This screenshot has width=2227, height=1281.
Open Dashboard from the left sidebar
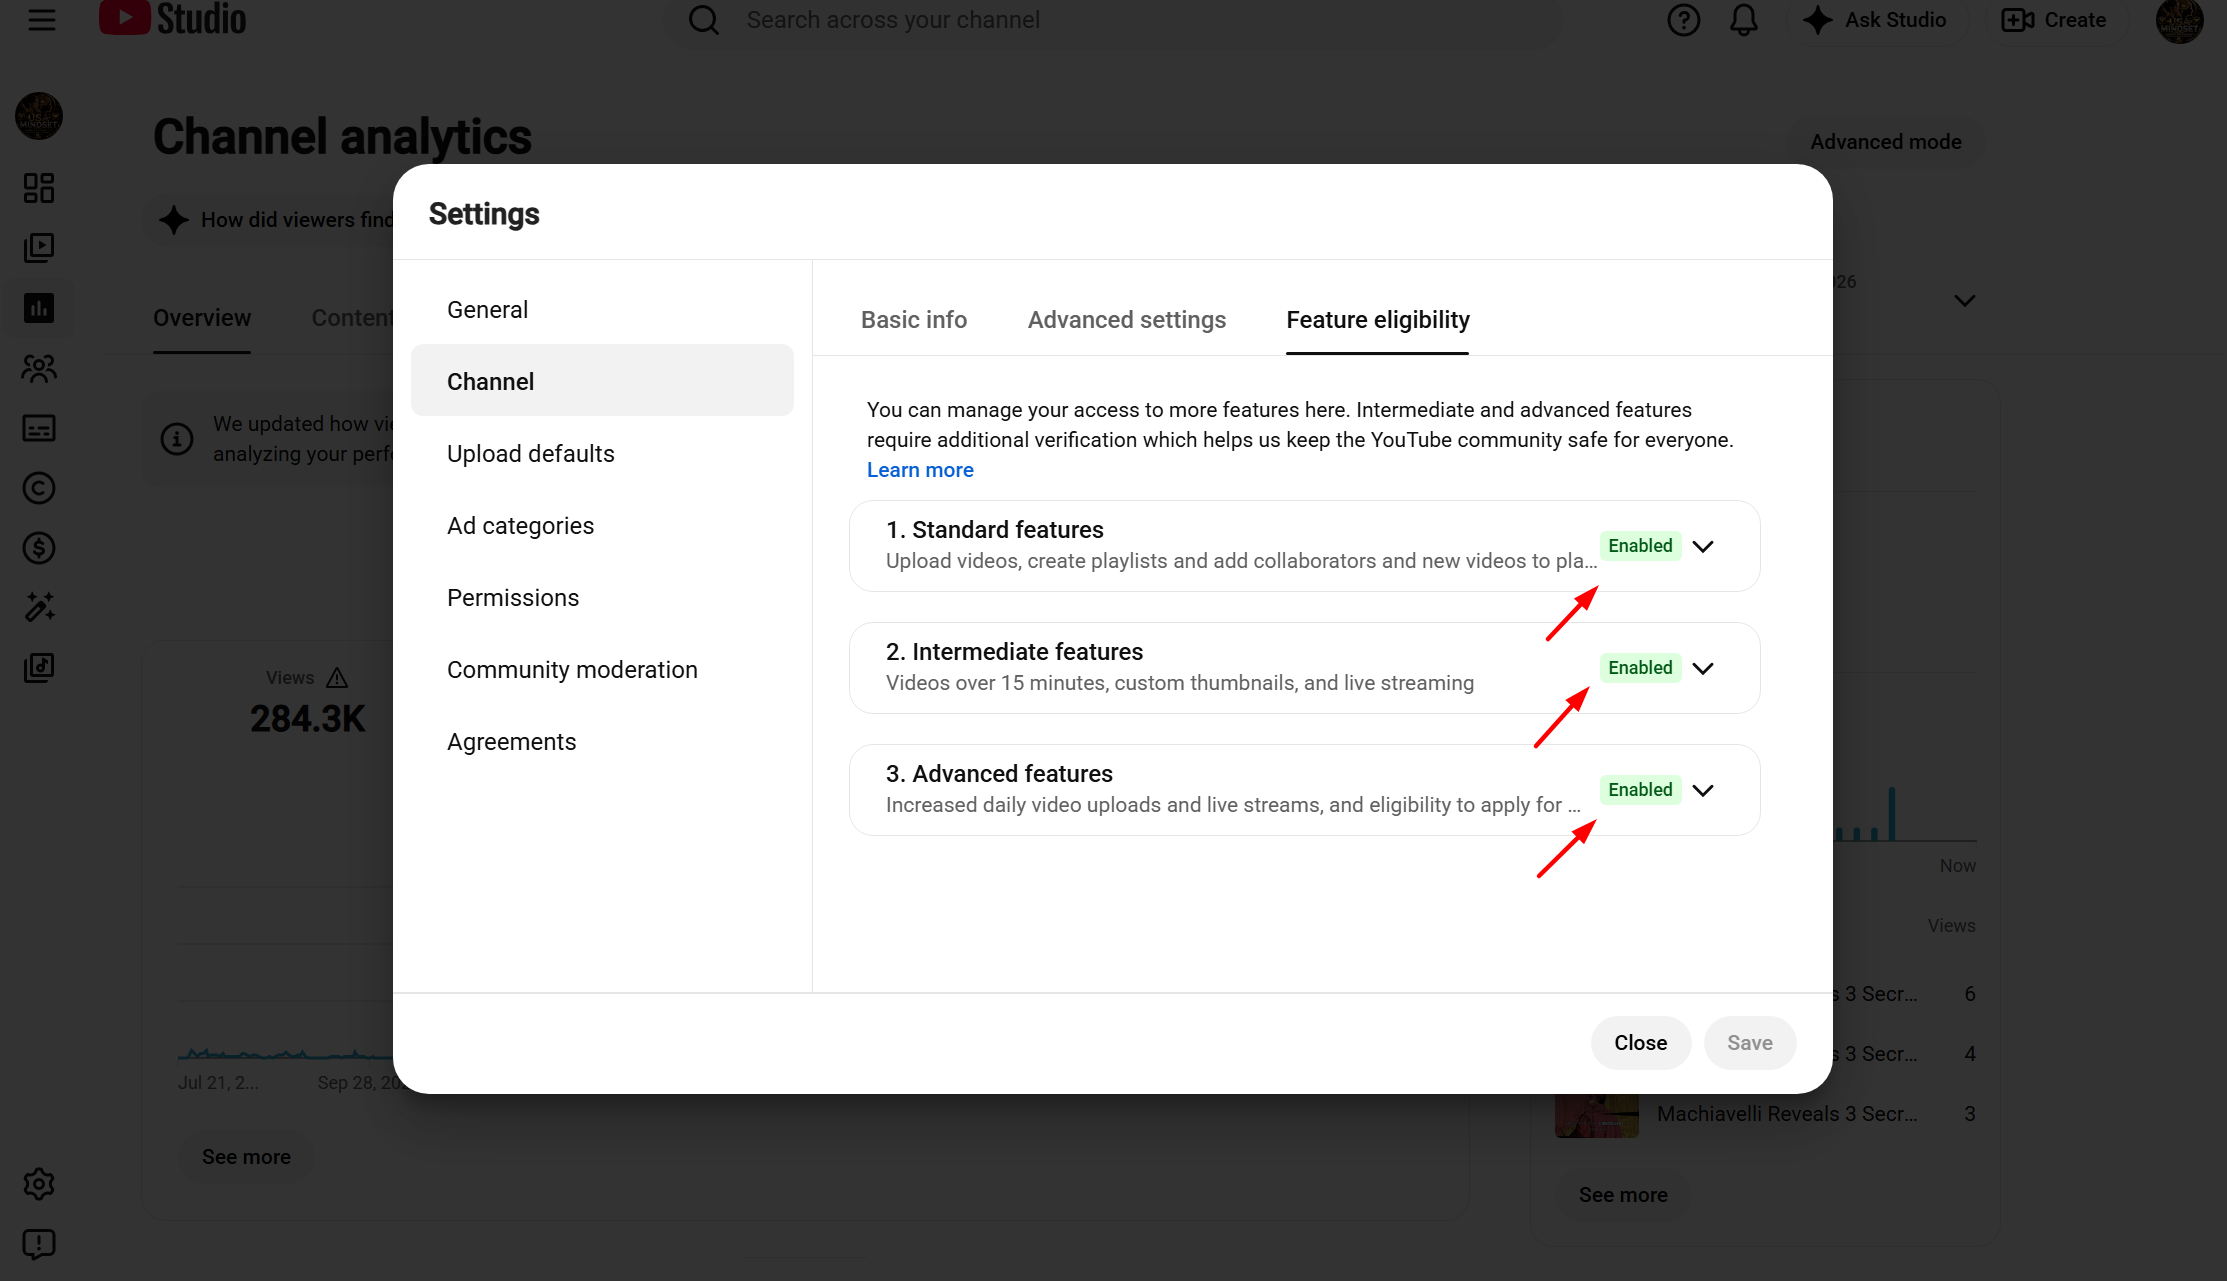tap(39, 188)
